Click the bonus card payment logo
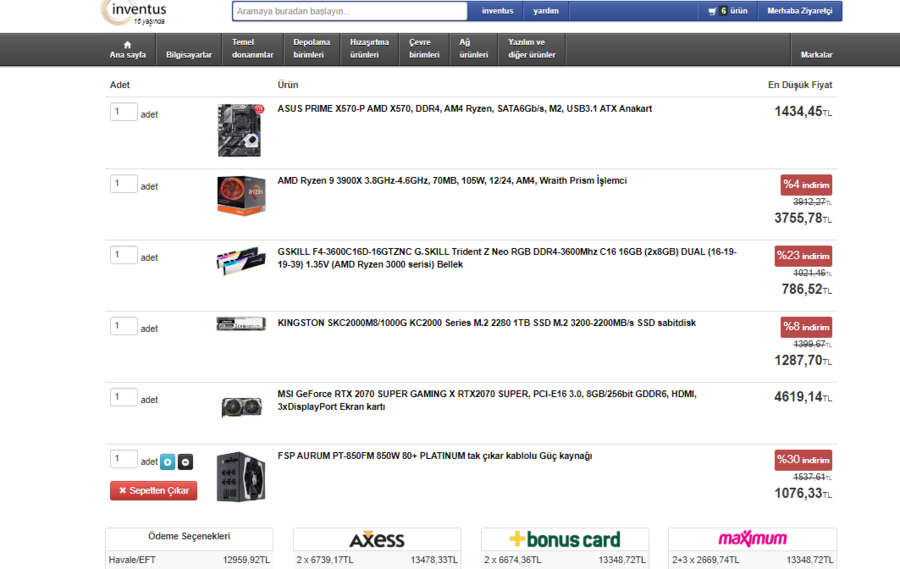The image size is (900, 569). tap(565, 539)
